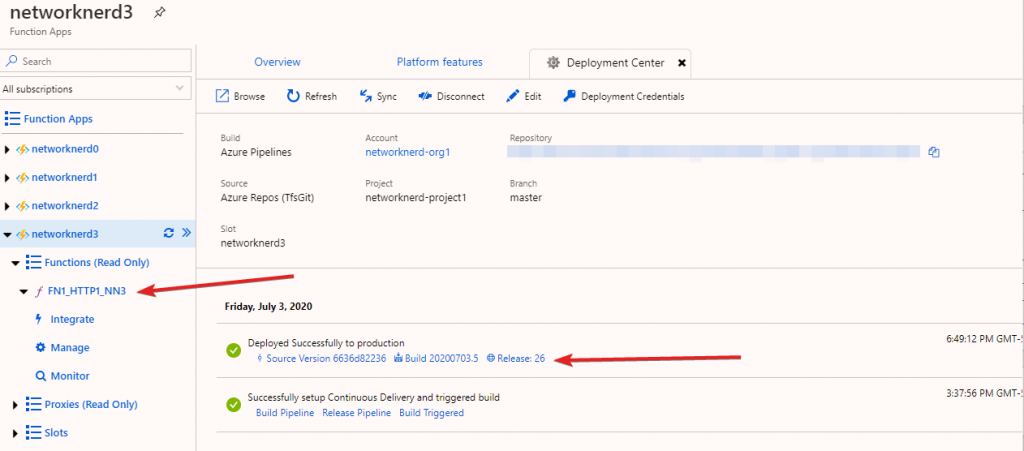Open the Release Pipeline link
The height and width of the screenshot is (451, 1024).
point(357,412)
